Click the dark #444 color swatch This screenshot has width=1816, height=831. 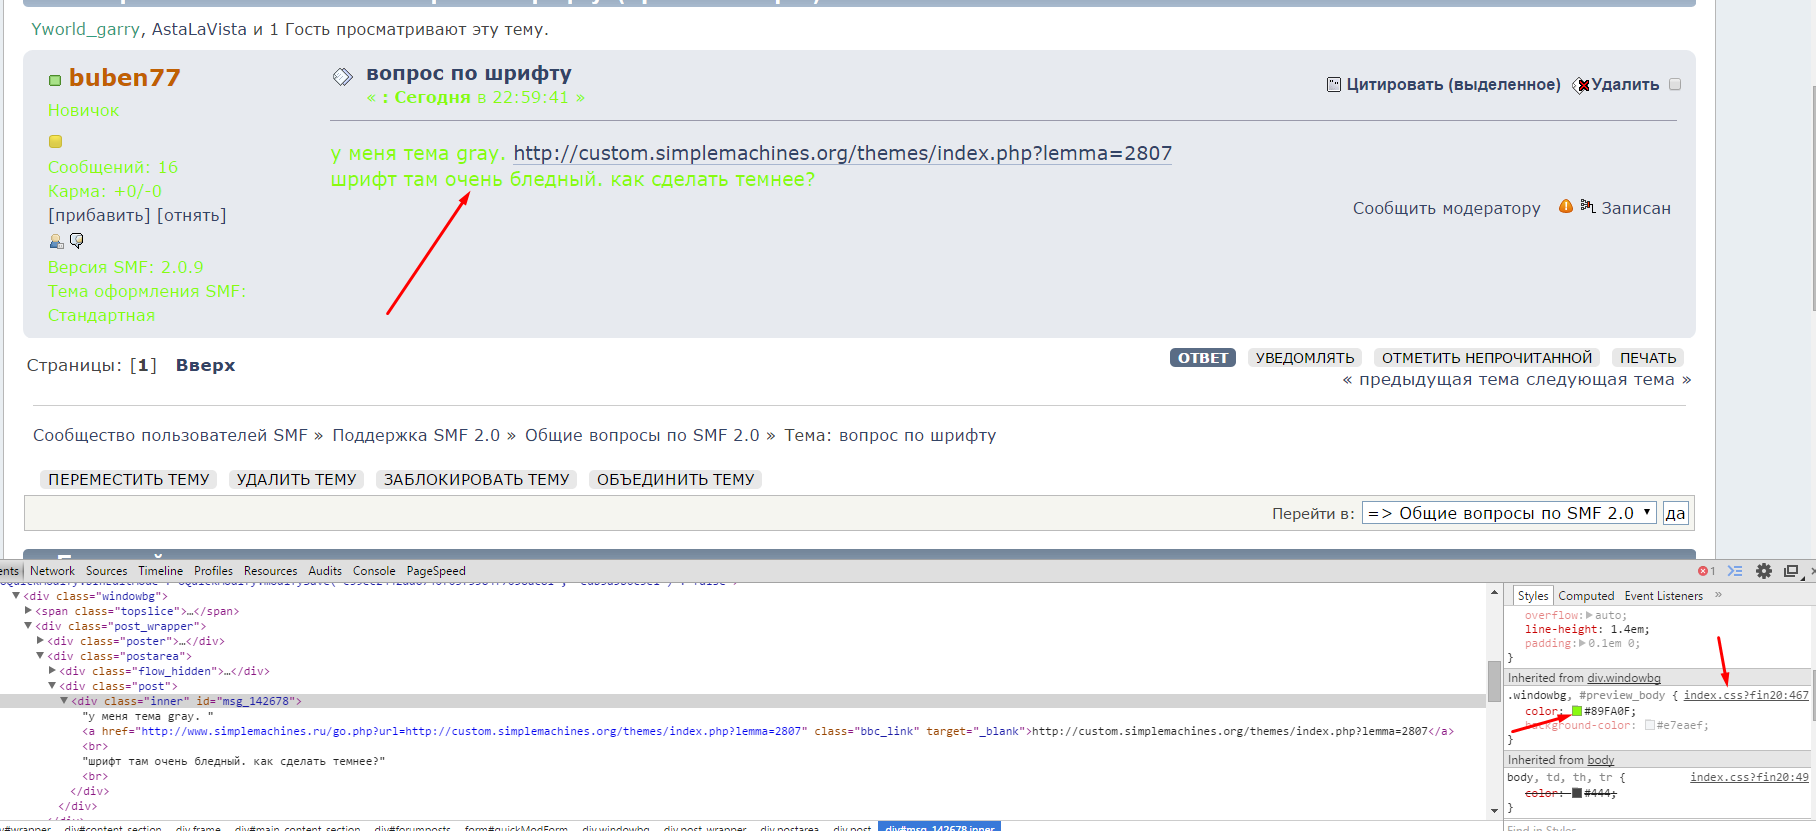pyautogui.click(x=1577, y=793)
